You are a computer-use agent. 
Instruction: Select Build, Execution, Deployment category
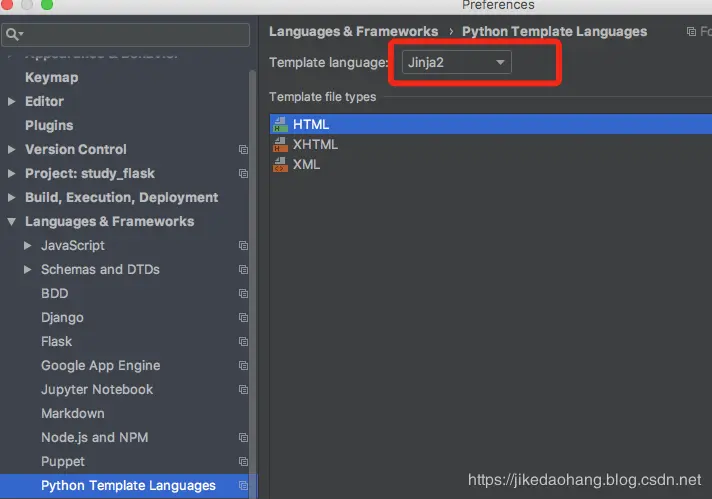coord(122,198)
